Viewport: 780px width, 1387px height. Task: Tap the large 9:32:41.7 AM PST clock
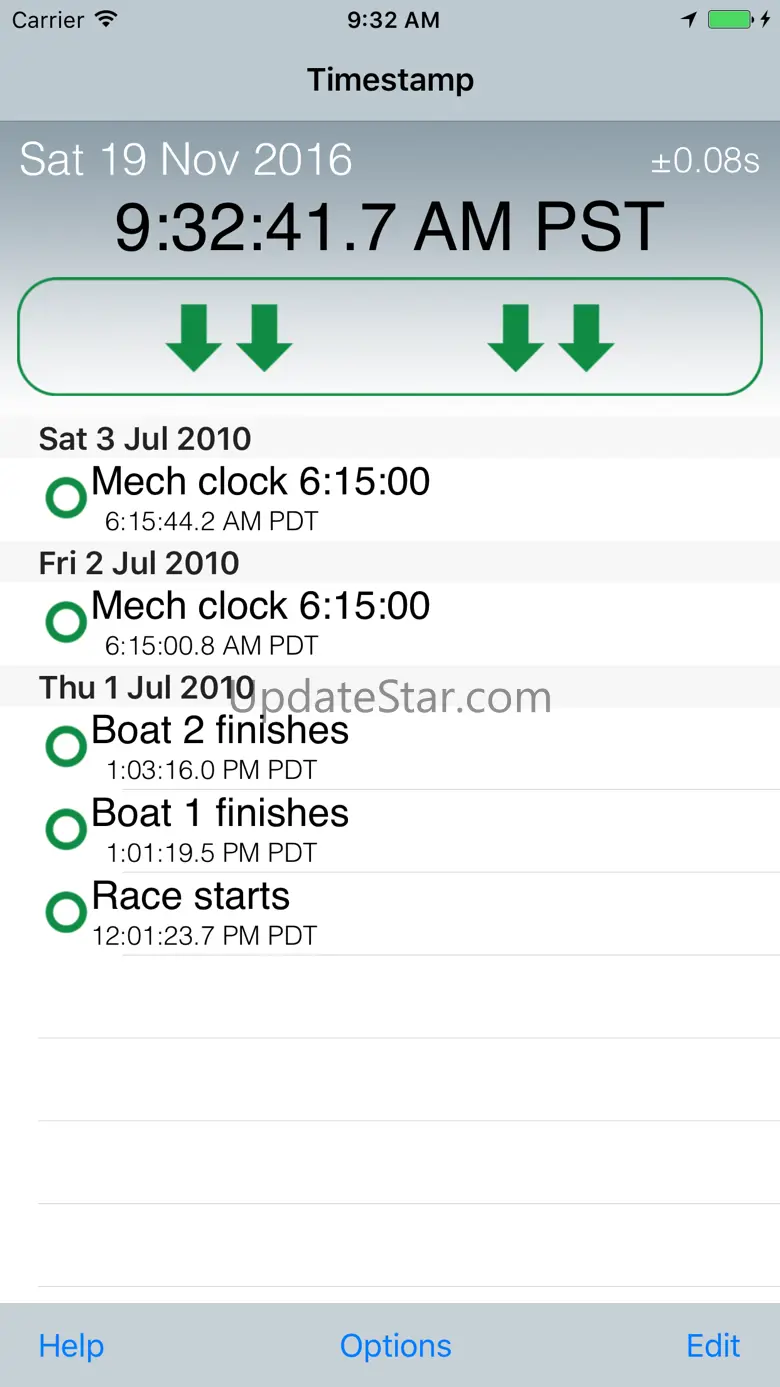click(x=389, y=227)
